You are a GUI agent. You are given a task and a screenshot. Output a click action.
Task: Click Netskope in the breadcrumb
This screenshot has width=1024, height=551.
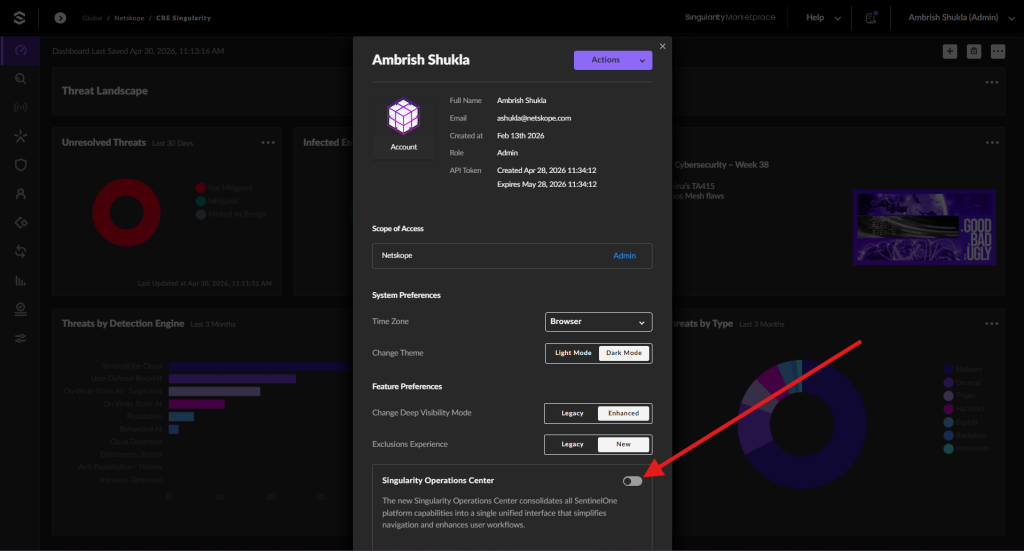pos(129,18)
